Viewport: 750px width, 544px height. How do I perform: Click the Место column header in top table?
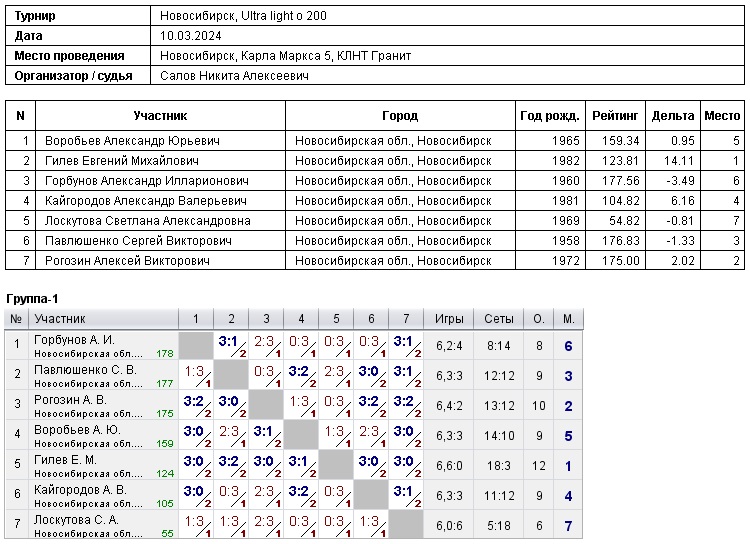[722, 116]
